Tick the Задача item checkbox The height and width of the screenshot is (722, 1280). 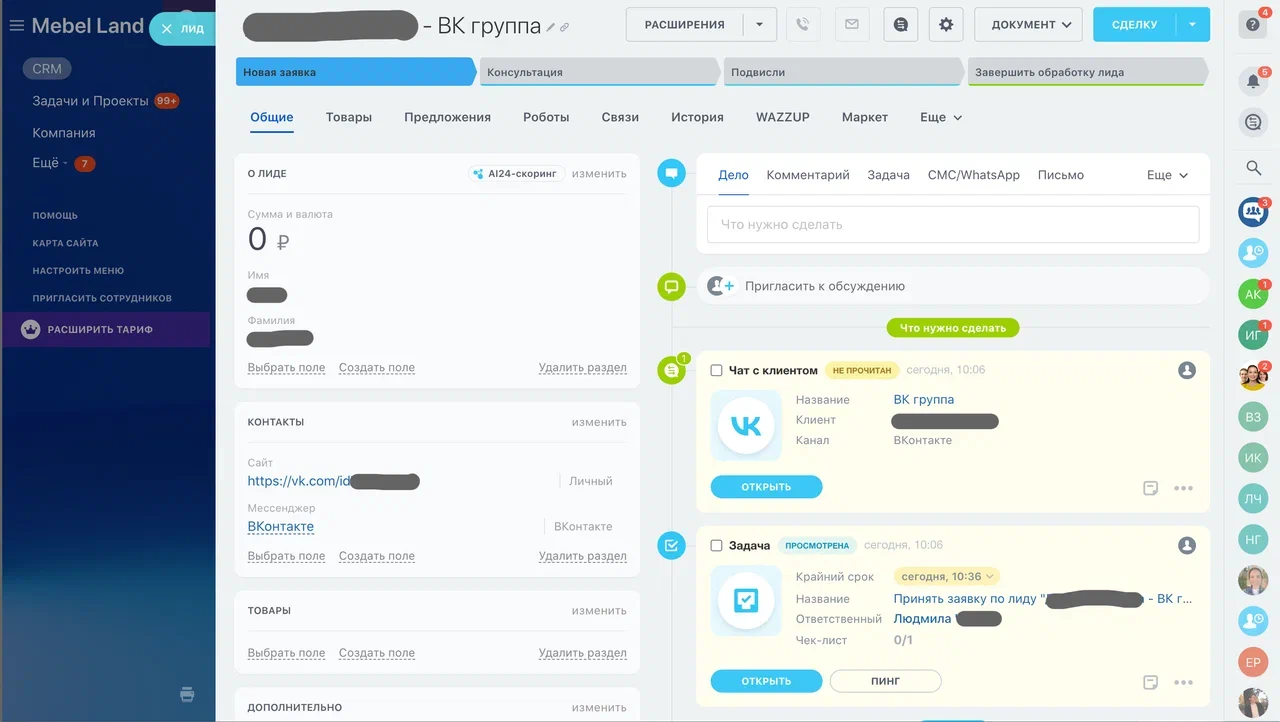716,546
